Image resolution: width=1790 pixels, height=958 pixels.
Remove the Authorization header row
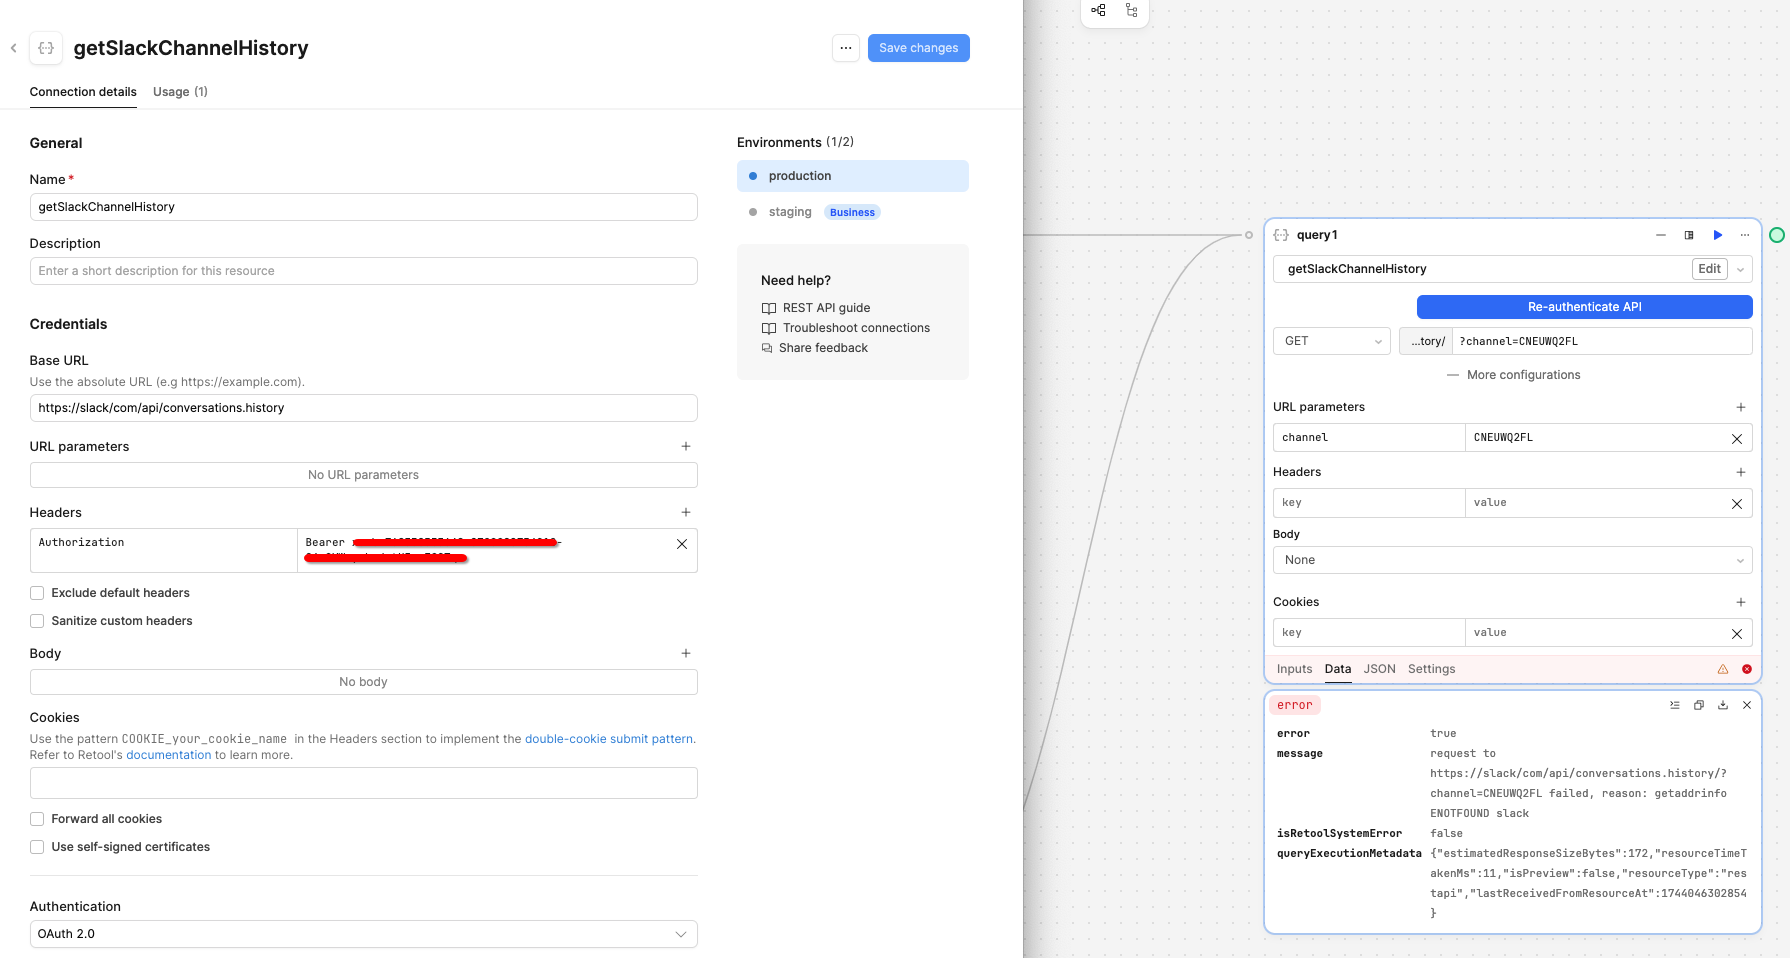pyautogui.click(x=682, y=544)
